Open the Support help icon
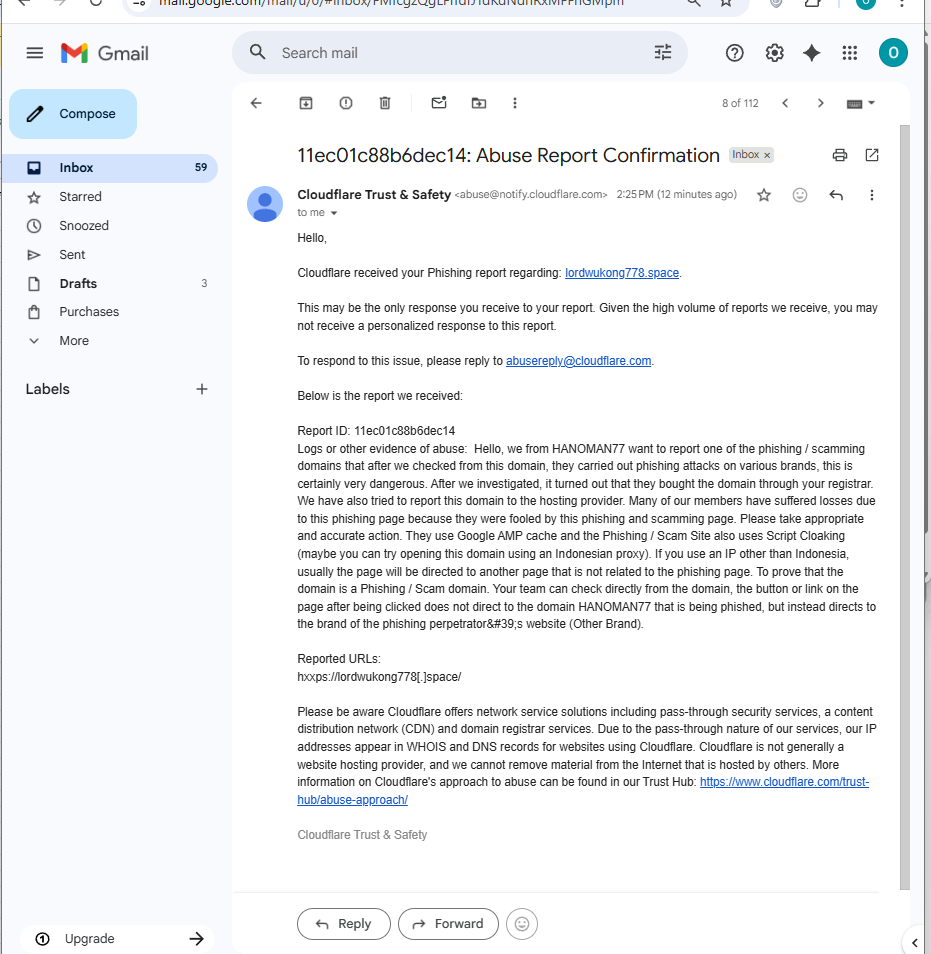Screen dimensions: 931x954 (x=734, y=53)
